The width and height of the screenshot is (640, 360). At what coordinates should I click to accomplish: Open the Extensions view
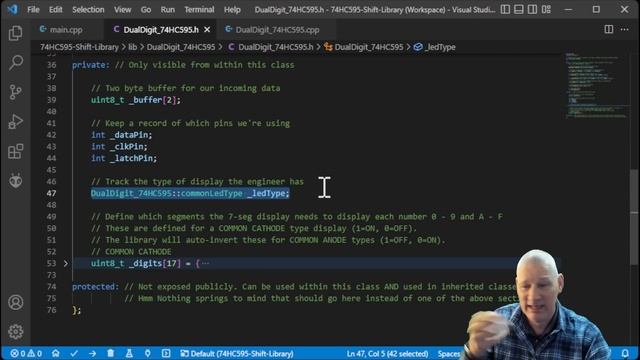pyautogui.click(x=16, y=151)
